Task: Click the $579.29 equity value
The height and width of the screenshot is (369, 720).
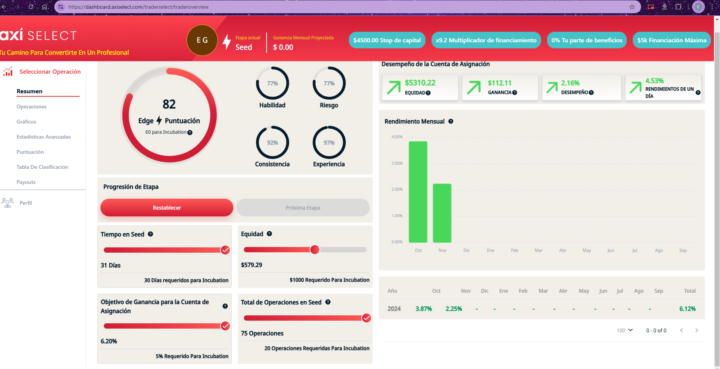Action: point(252,265)
